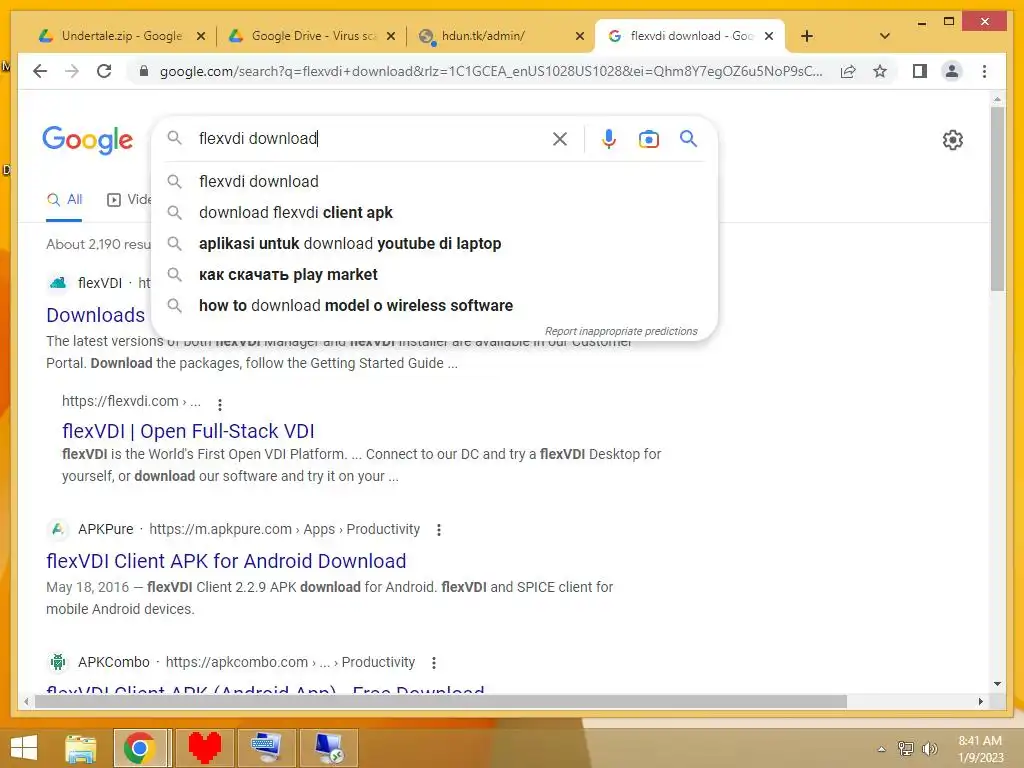Viewport: 1024px width, 768px height.
Task: Click the horizontal scrollbar thumb
Action: pyautogui.click(x=441, y=701)
